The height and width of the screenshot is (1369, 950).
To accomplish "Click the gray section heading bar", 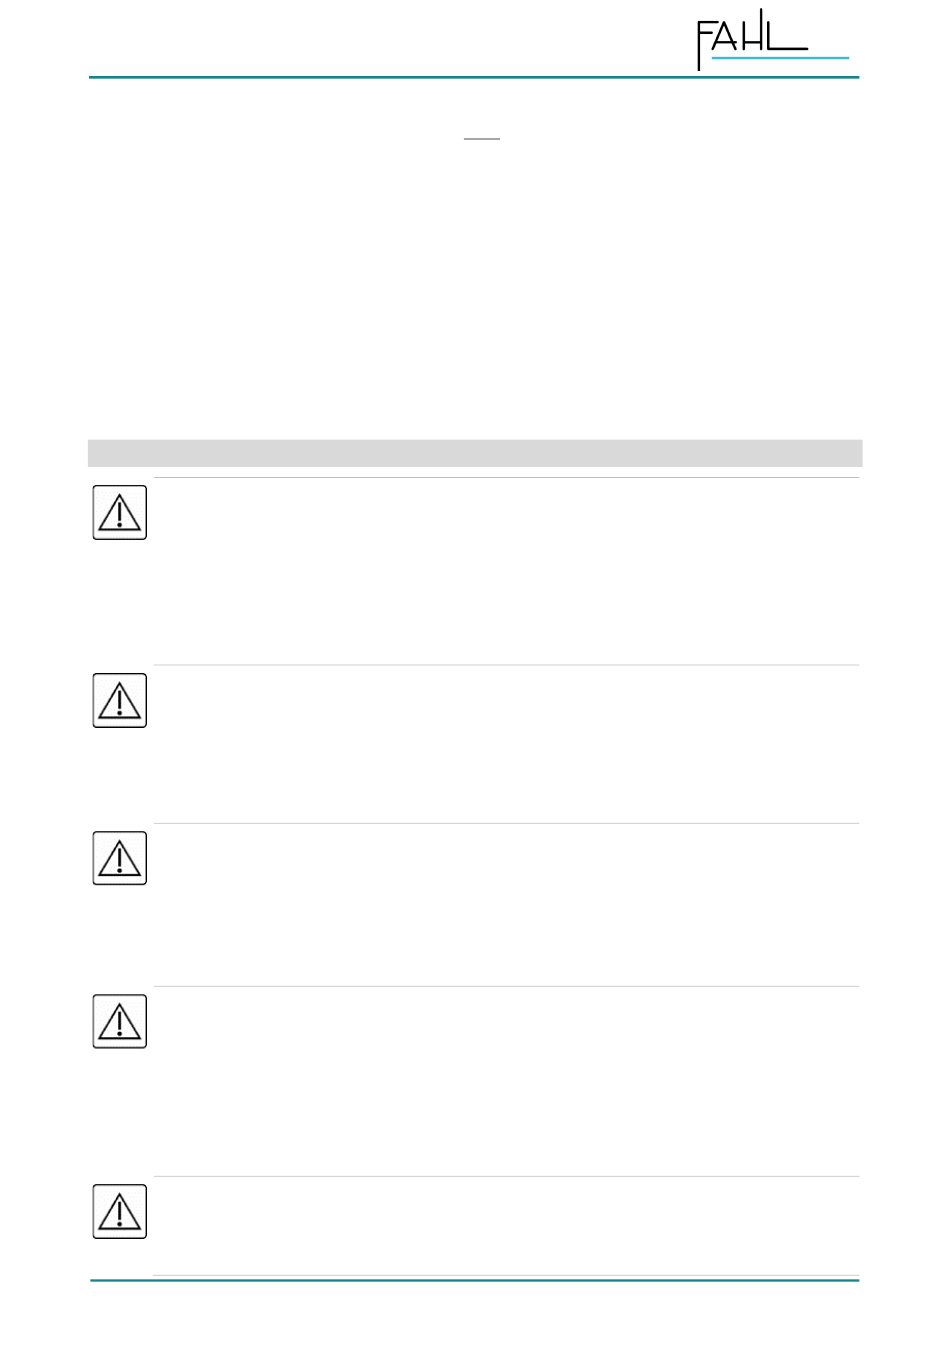I will (x=475, y=453).
